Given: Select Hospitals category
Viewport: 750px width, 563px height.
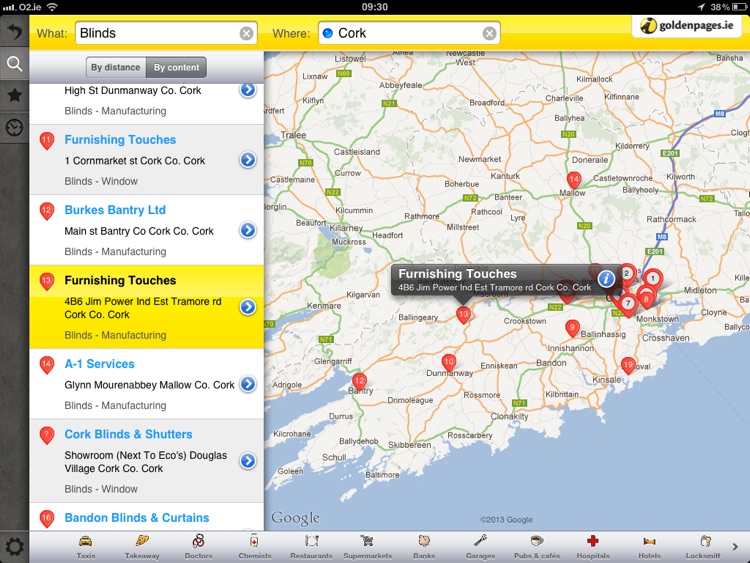Looking at the screenshot, I should (x=593, y=547).
